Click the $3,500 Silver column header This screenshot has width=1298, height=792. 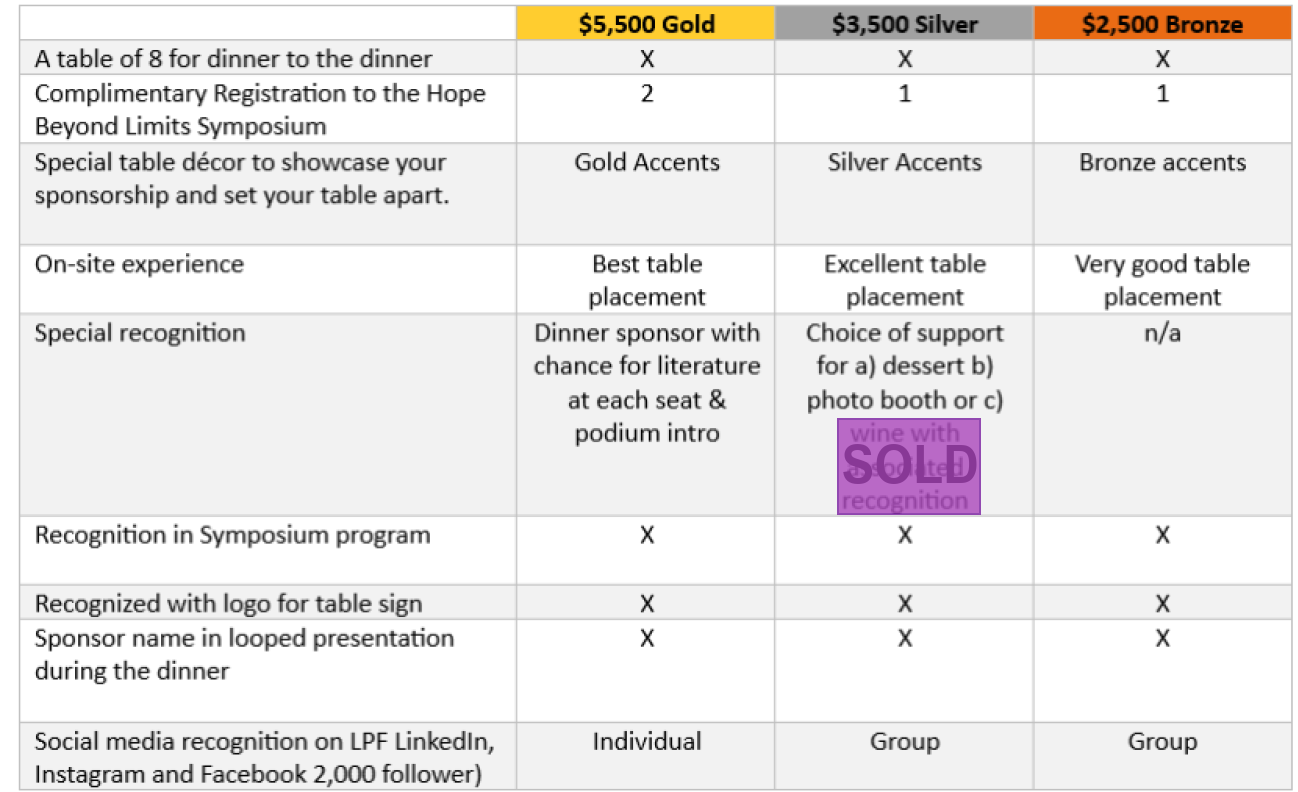point(904,24)
